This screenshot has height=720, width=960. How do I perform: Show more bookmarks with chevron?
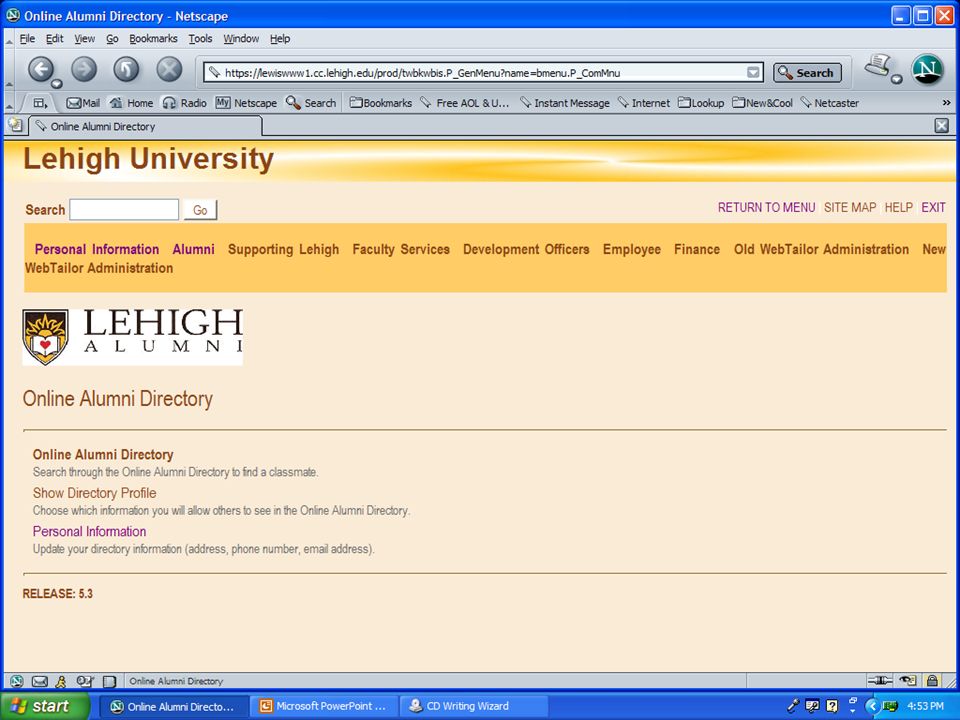pos(946,103)
